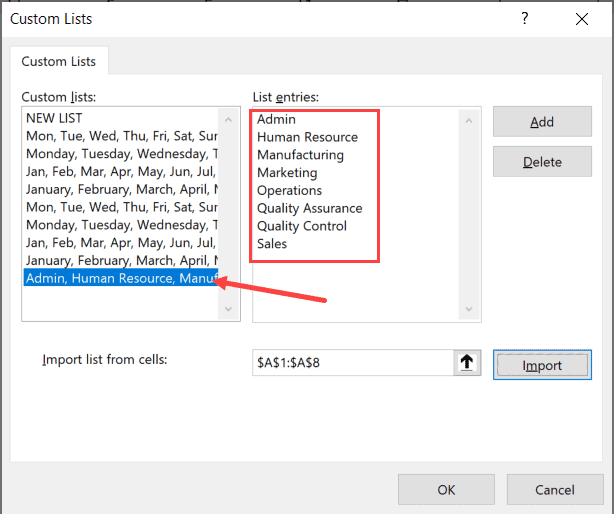Select first Monday, Tuesday, Wednesday list
Viewport: 614px width, 514px height.
coord(120,154)
